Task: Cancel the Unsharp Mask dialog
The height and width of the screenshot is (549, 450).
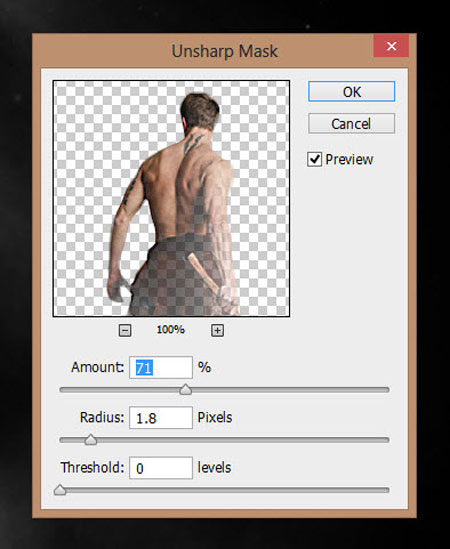Action: [x=352, y=123]
